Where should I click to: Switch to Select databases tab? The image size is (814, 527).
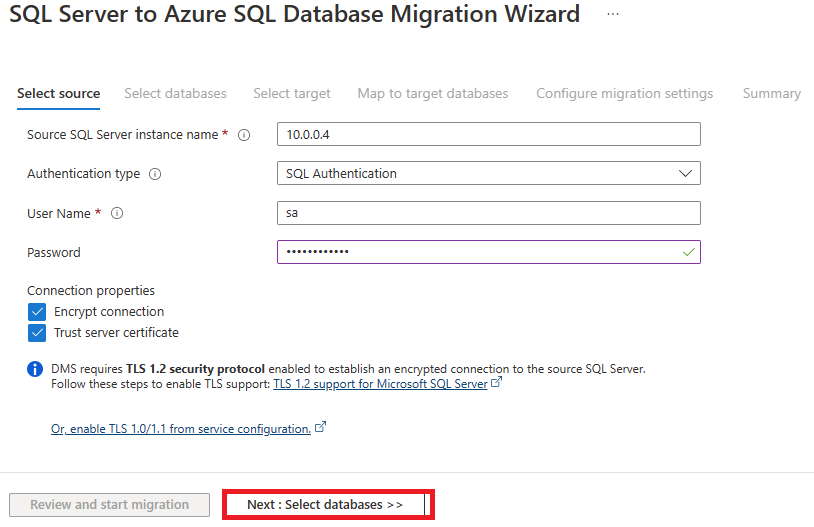tap(175, 93)
